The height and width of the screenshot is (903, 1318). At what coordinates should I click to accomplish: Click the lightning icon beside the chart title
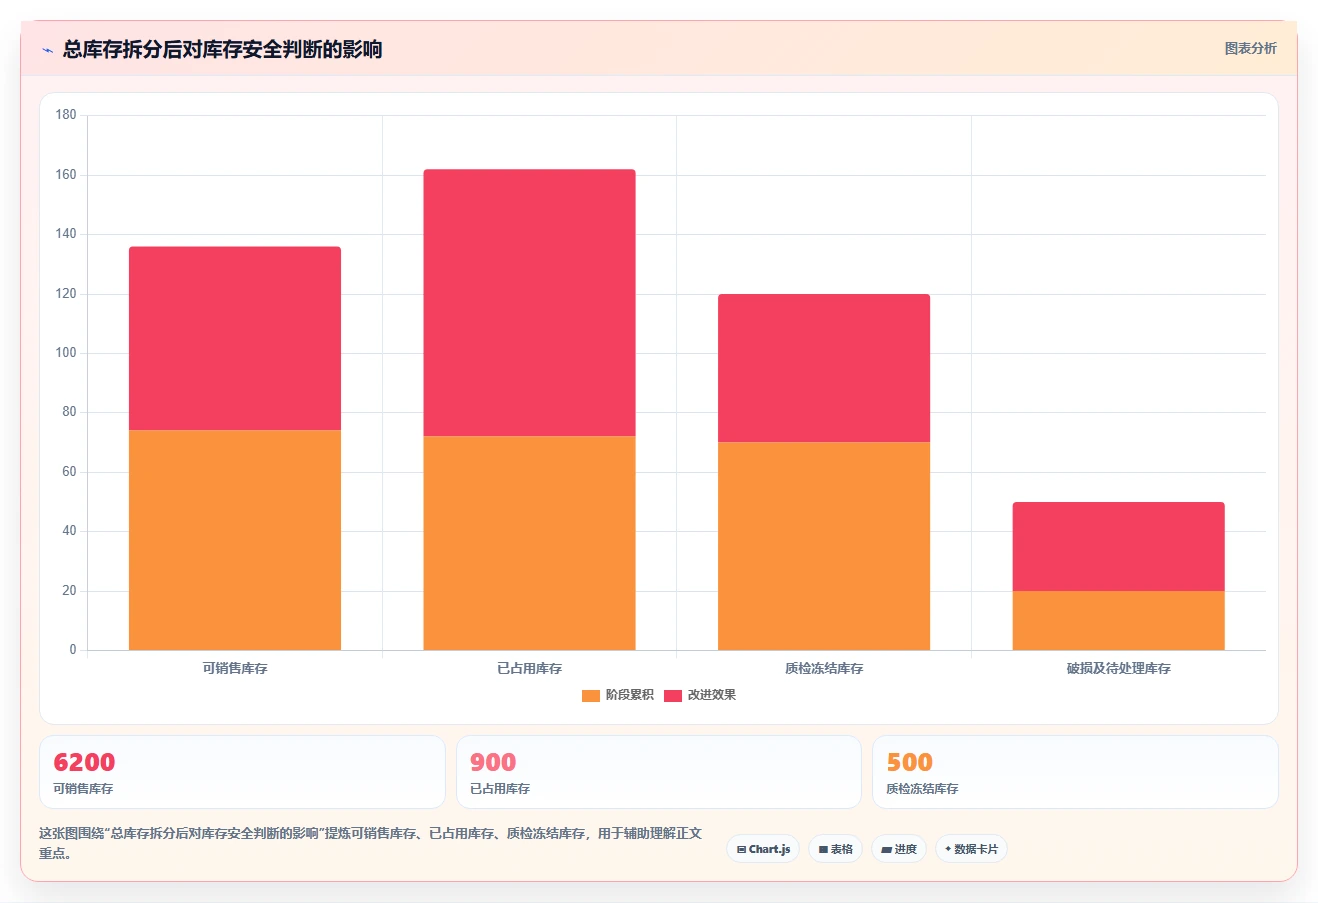point(47,50)
